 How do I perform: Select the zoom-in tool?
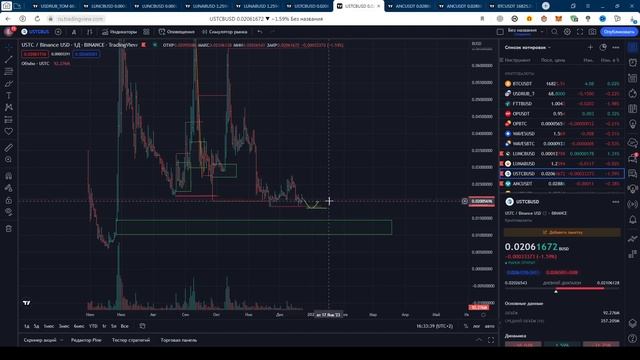click(x=9, y=160)
